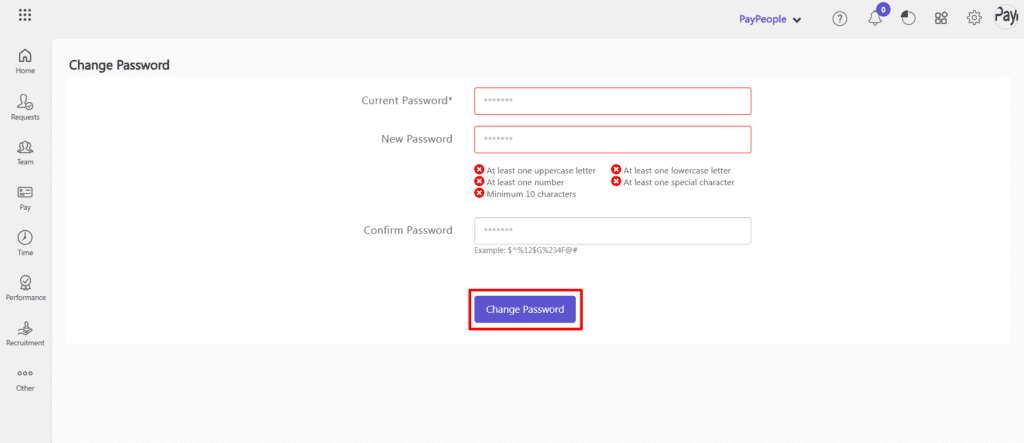Go to Home in the sidebar
Image resolution: width=1024 pixels, height=443 pixels.
pyautogui.click(x=25, y=61)
